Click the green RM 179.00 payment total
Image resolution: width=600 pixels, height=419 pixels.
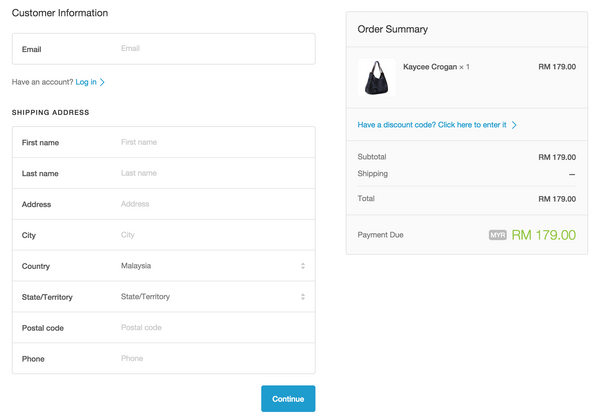(x=544, y=235)
